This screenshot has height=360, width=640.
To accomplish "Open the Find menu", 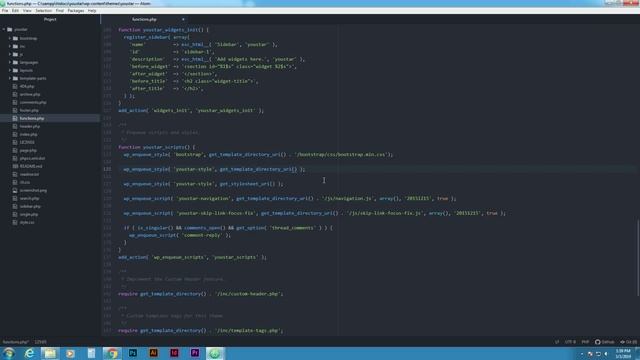I will 60,11.
